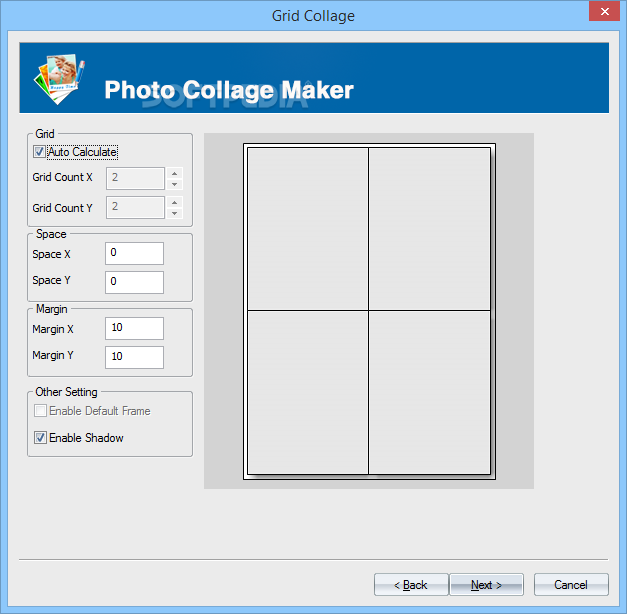Select the top-left cell in grid preview
This screenshot has height=614, width=627.
(x=308, y=229)
